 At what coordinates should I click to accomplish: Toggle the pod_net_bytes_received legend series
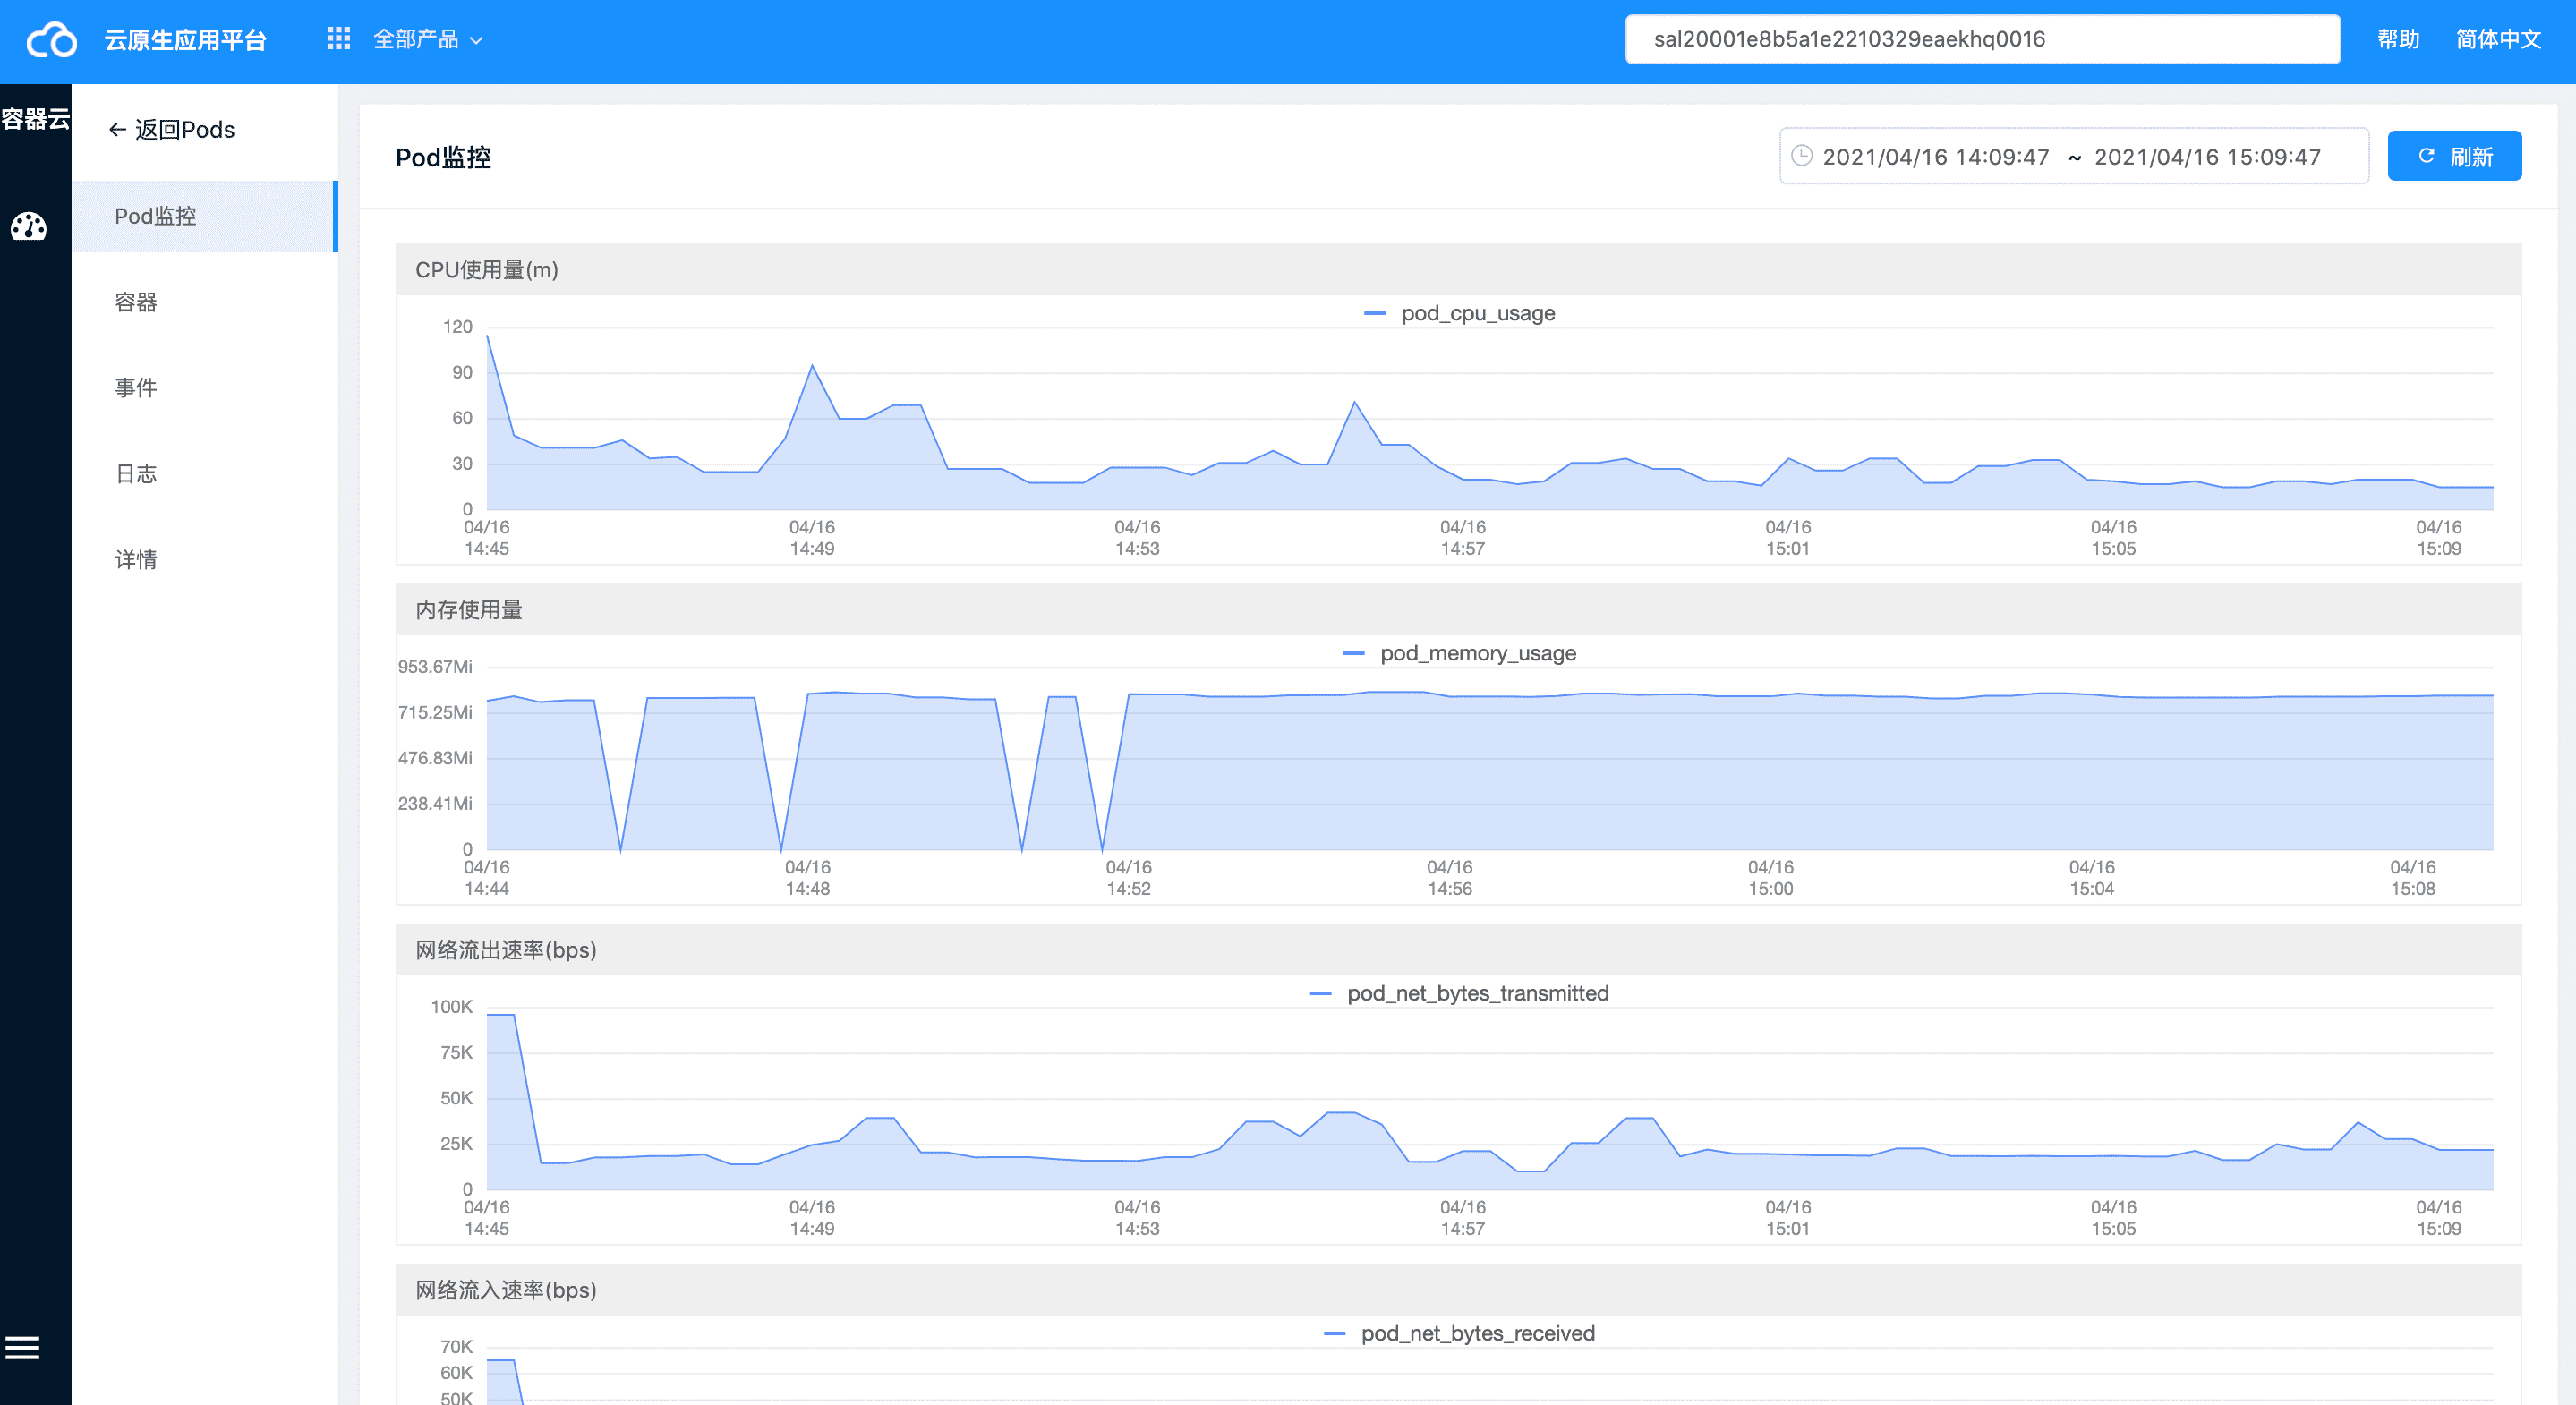pyautogui.click(x=1459, y=1333)
